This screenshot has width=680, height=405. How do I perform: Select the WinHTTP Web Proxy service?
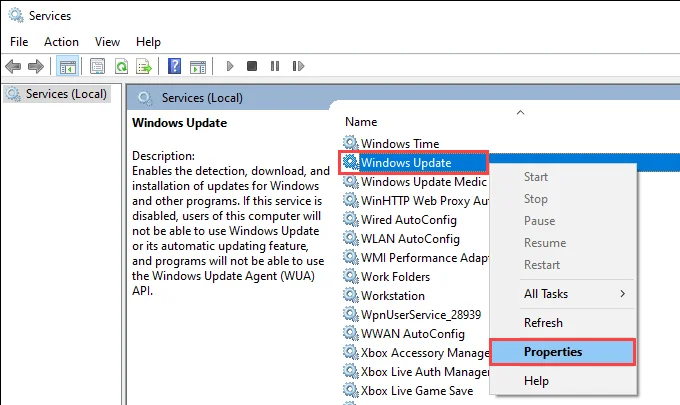[425, 200]
